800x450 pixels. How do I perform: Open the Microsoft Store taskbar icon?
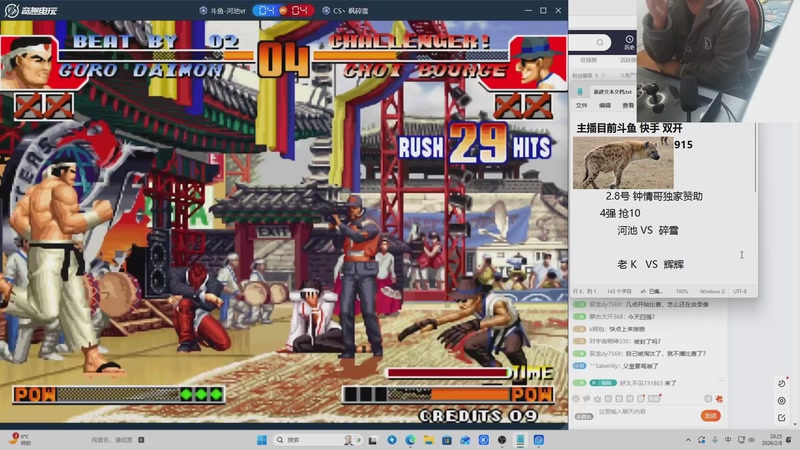click(x=447, y=440)
